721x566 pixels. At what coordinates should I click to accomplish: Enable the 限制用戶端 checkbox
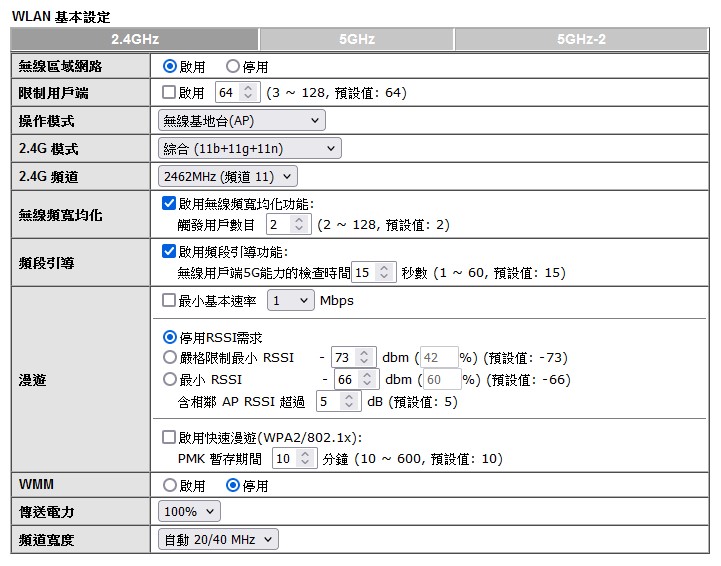click(169, 93)
